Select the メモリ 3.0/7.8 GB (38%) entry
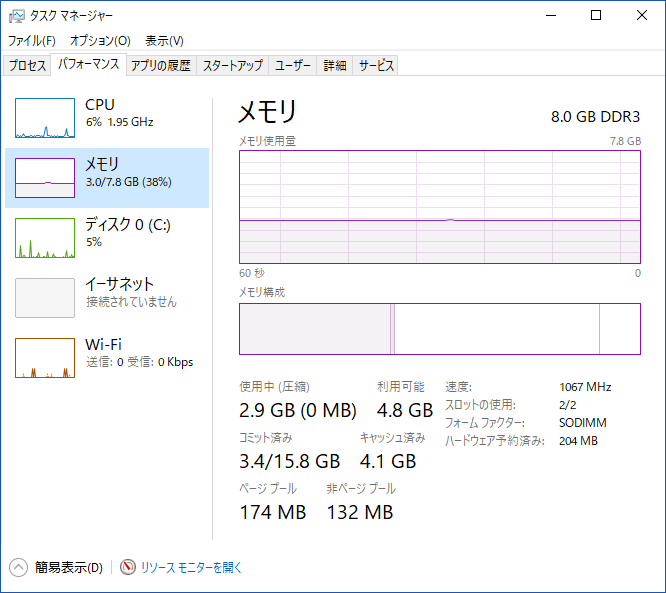The height and width of the screenshot is (593, 666). coord(107,178)
